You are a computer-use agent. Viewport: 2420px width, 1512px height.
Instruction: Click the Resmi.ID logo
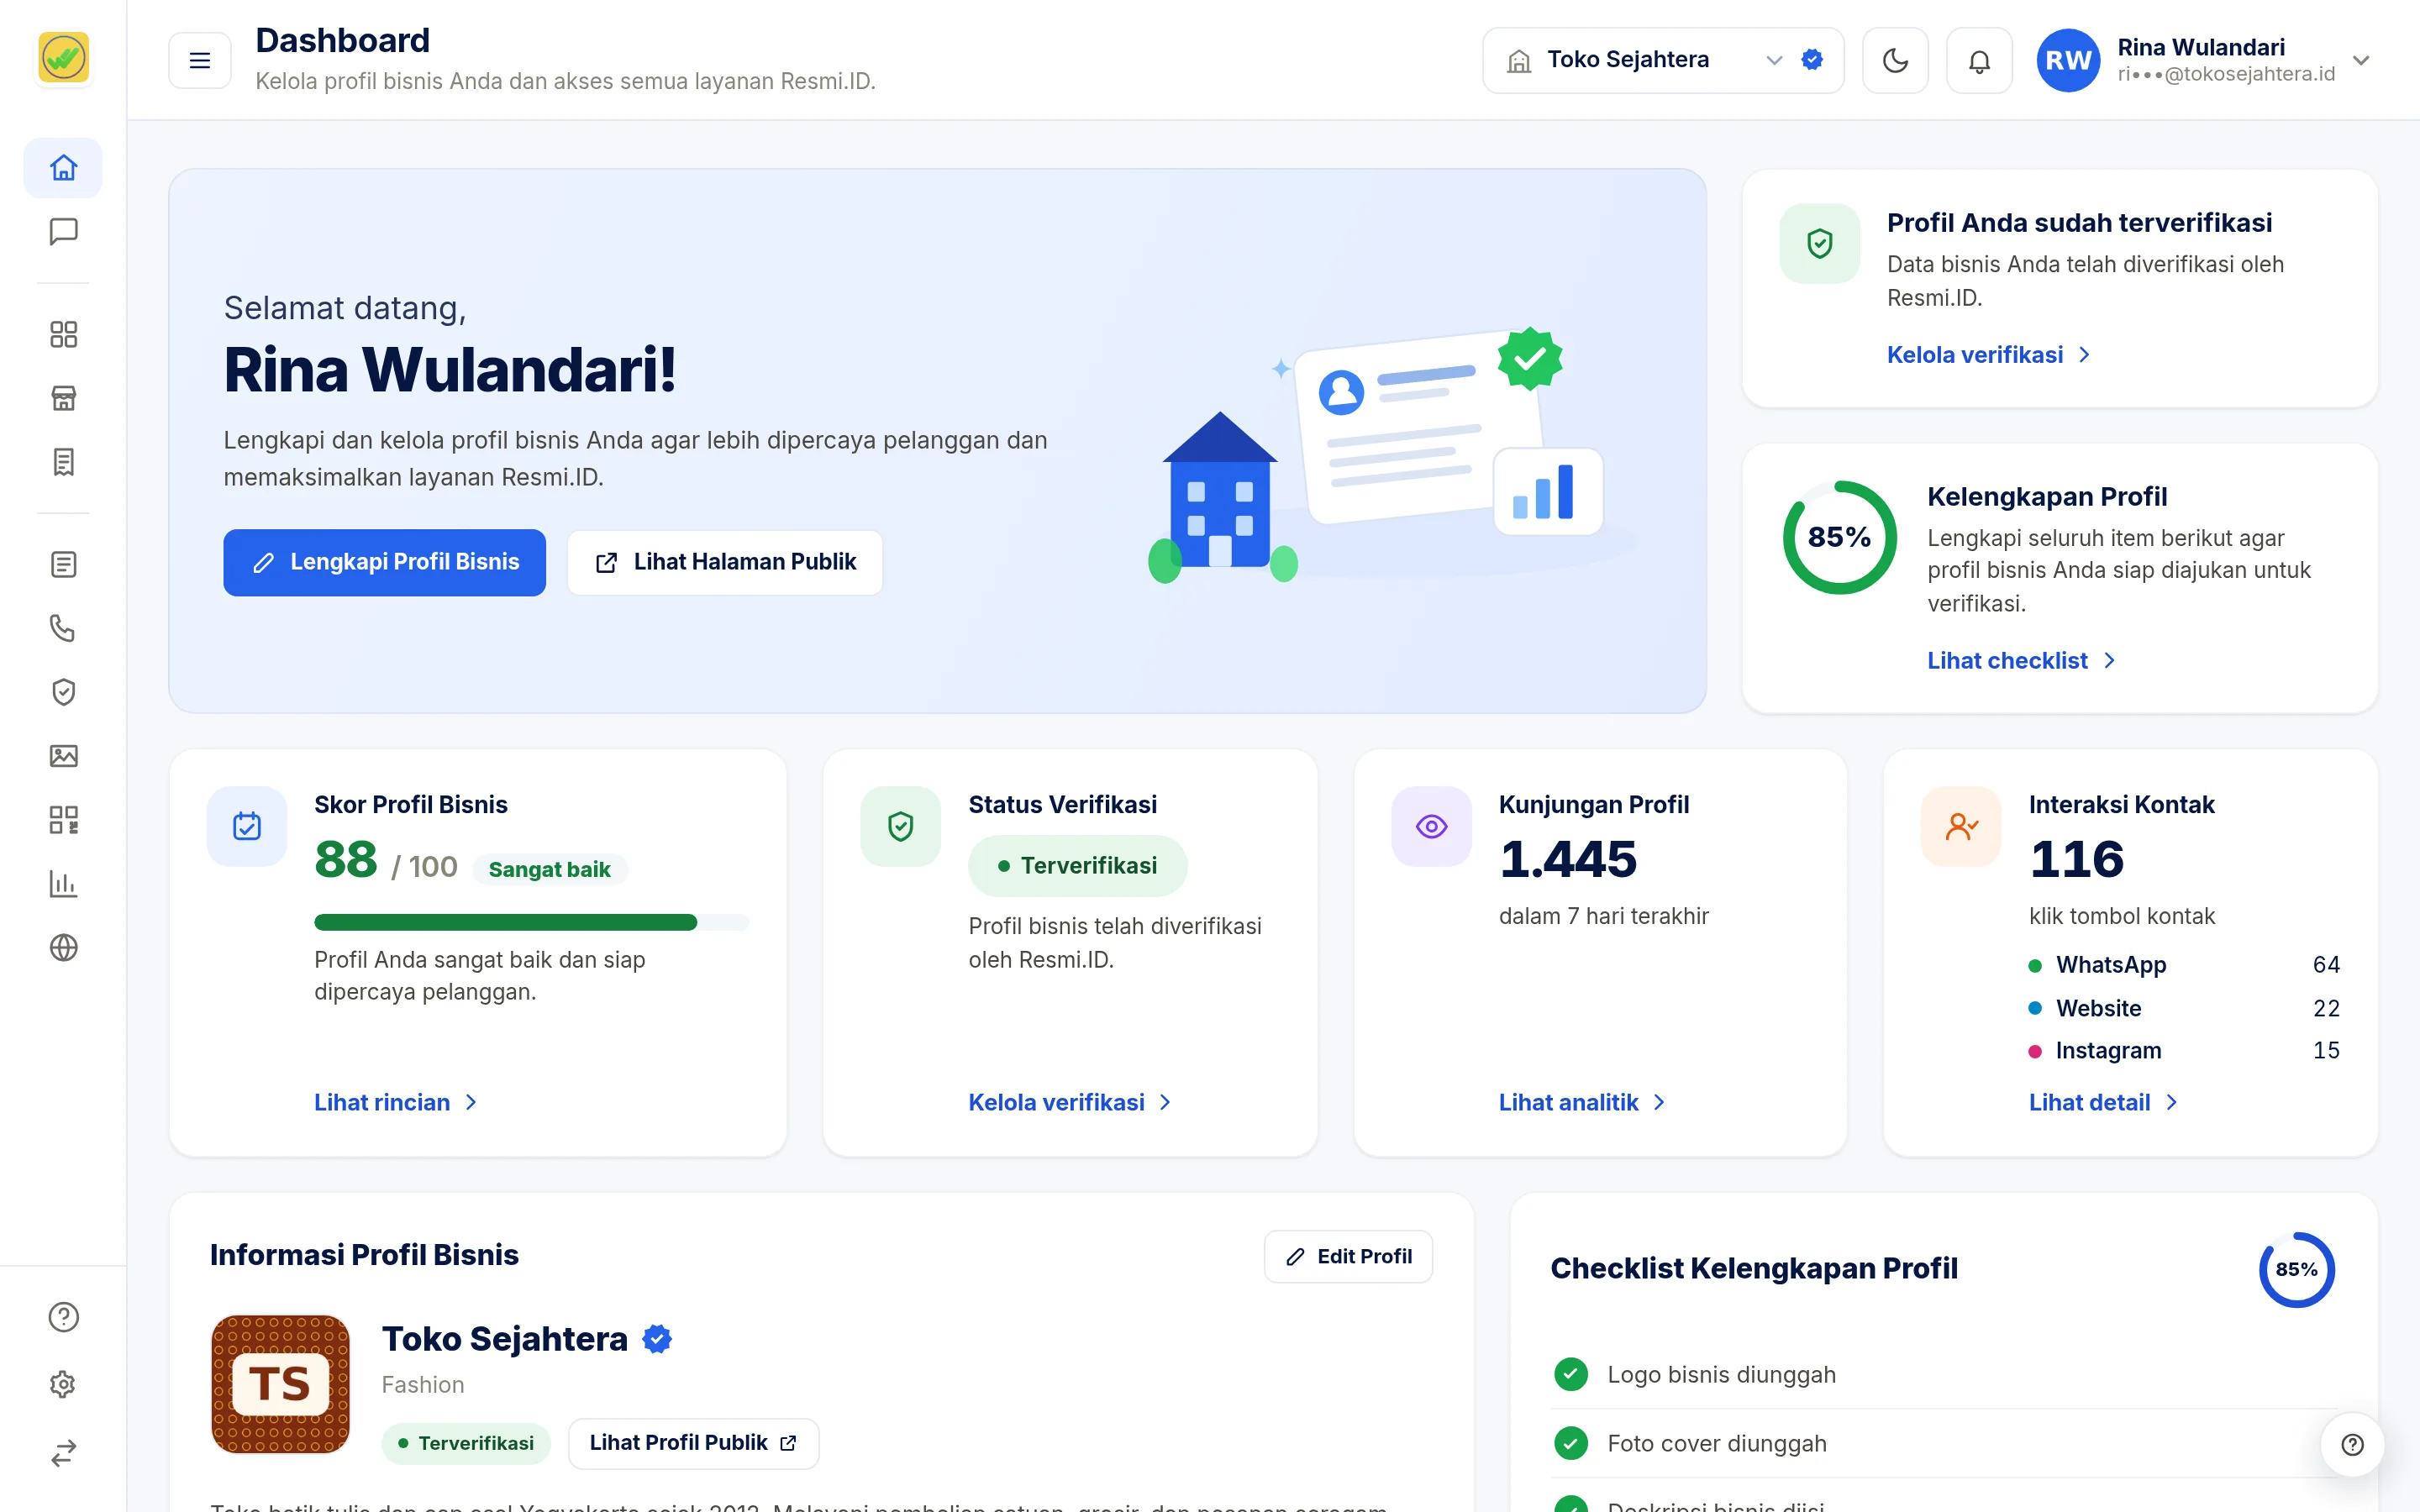pos(63,57)
